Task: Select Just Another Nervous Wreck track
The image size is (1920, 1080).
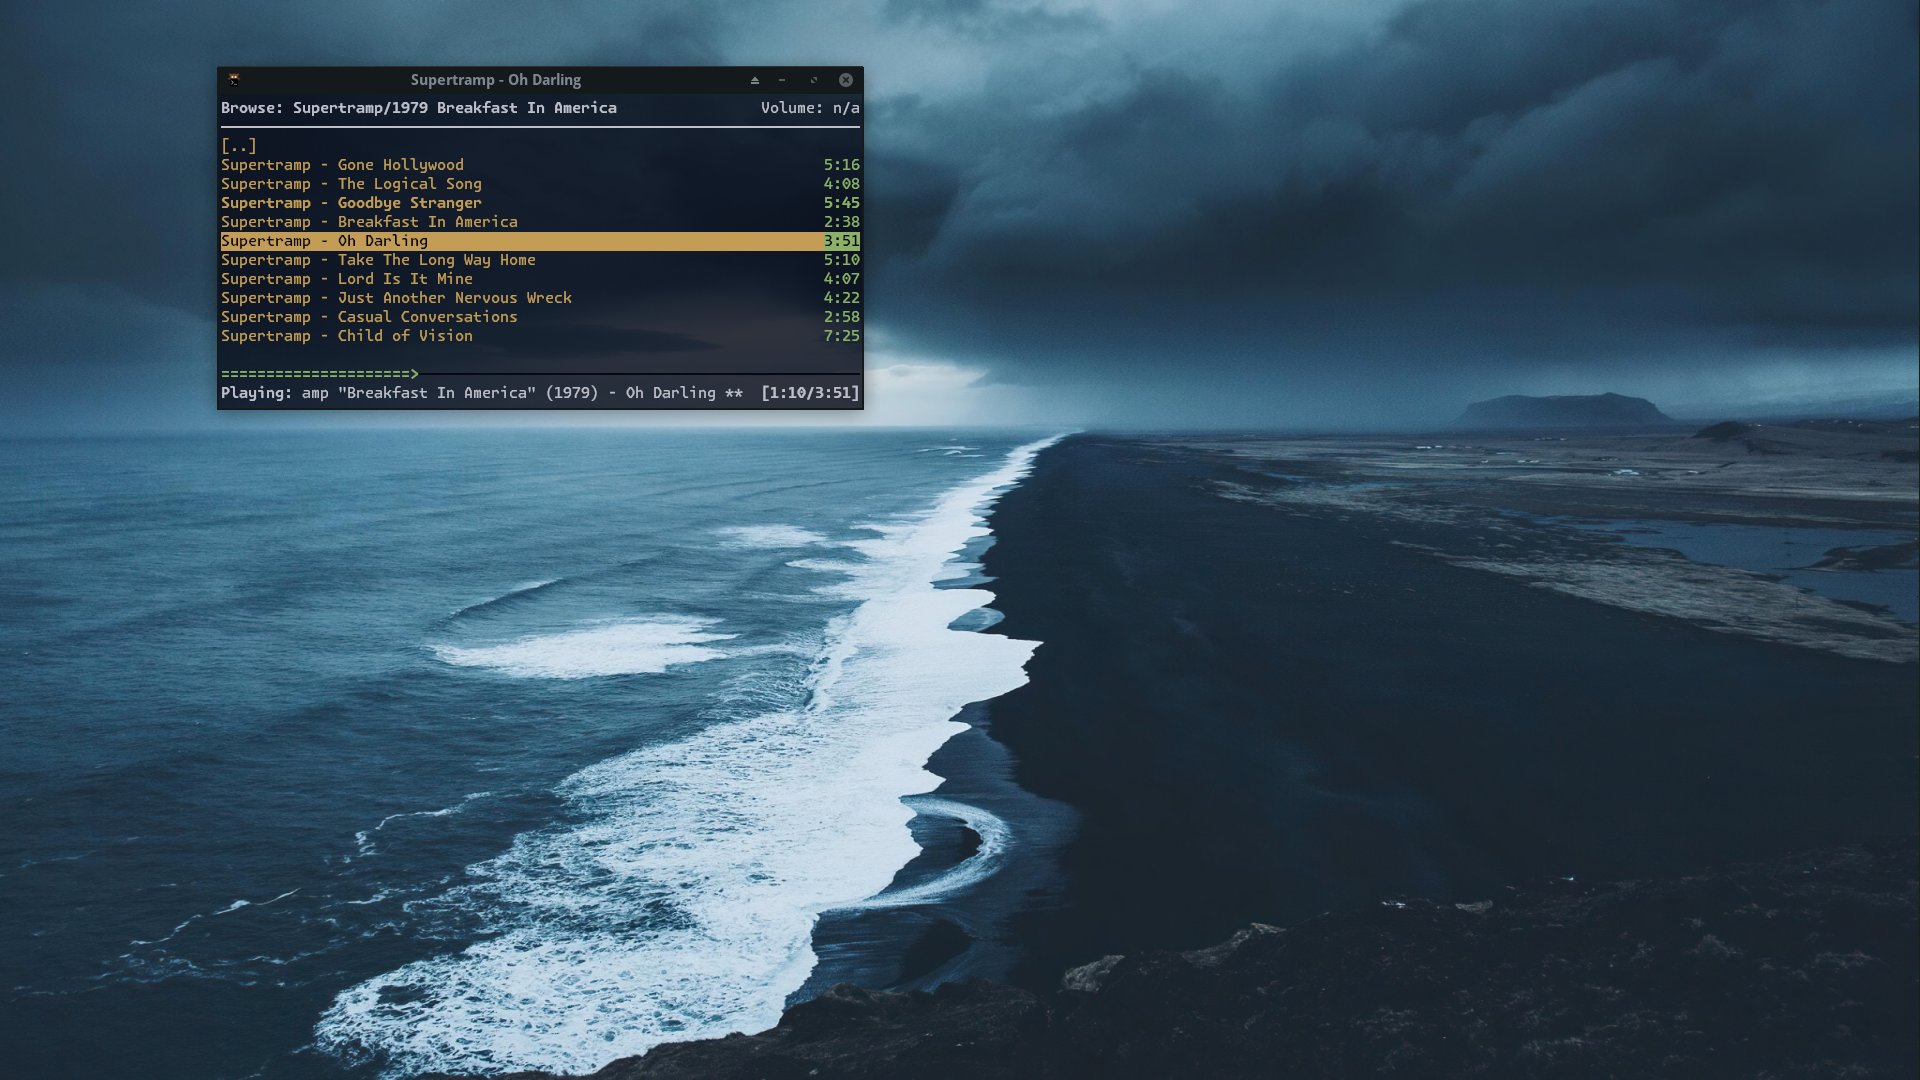Action: (x=396, y=298)
